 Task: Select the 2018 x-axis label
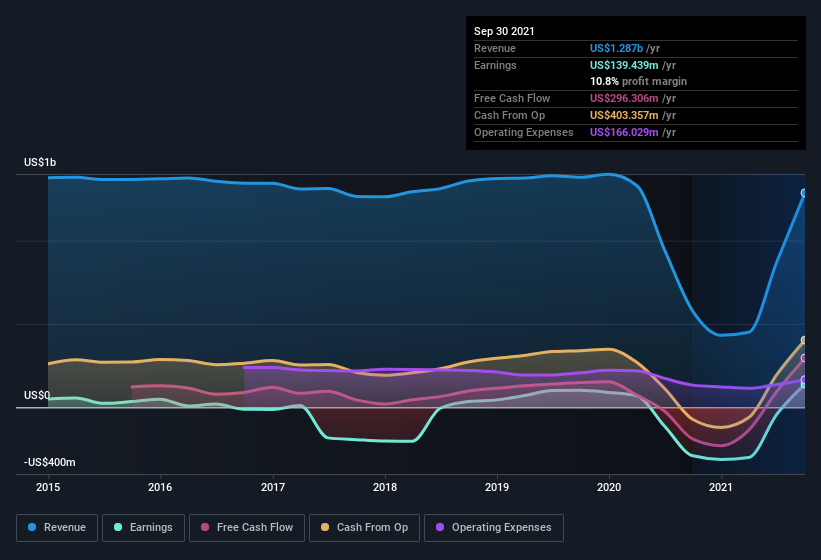click(385, 487)
